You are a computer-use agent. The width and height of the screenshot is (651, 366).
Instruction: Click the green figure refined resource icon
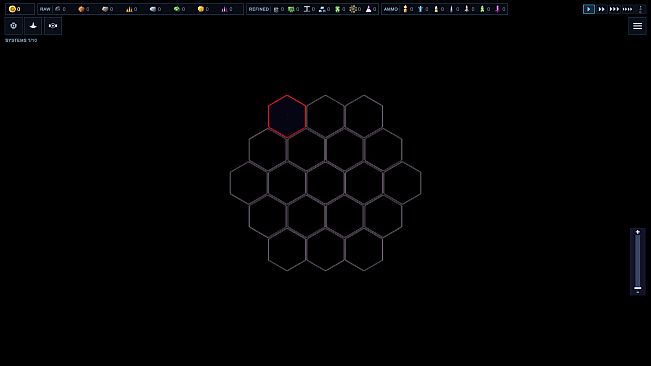(338, 9)
